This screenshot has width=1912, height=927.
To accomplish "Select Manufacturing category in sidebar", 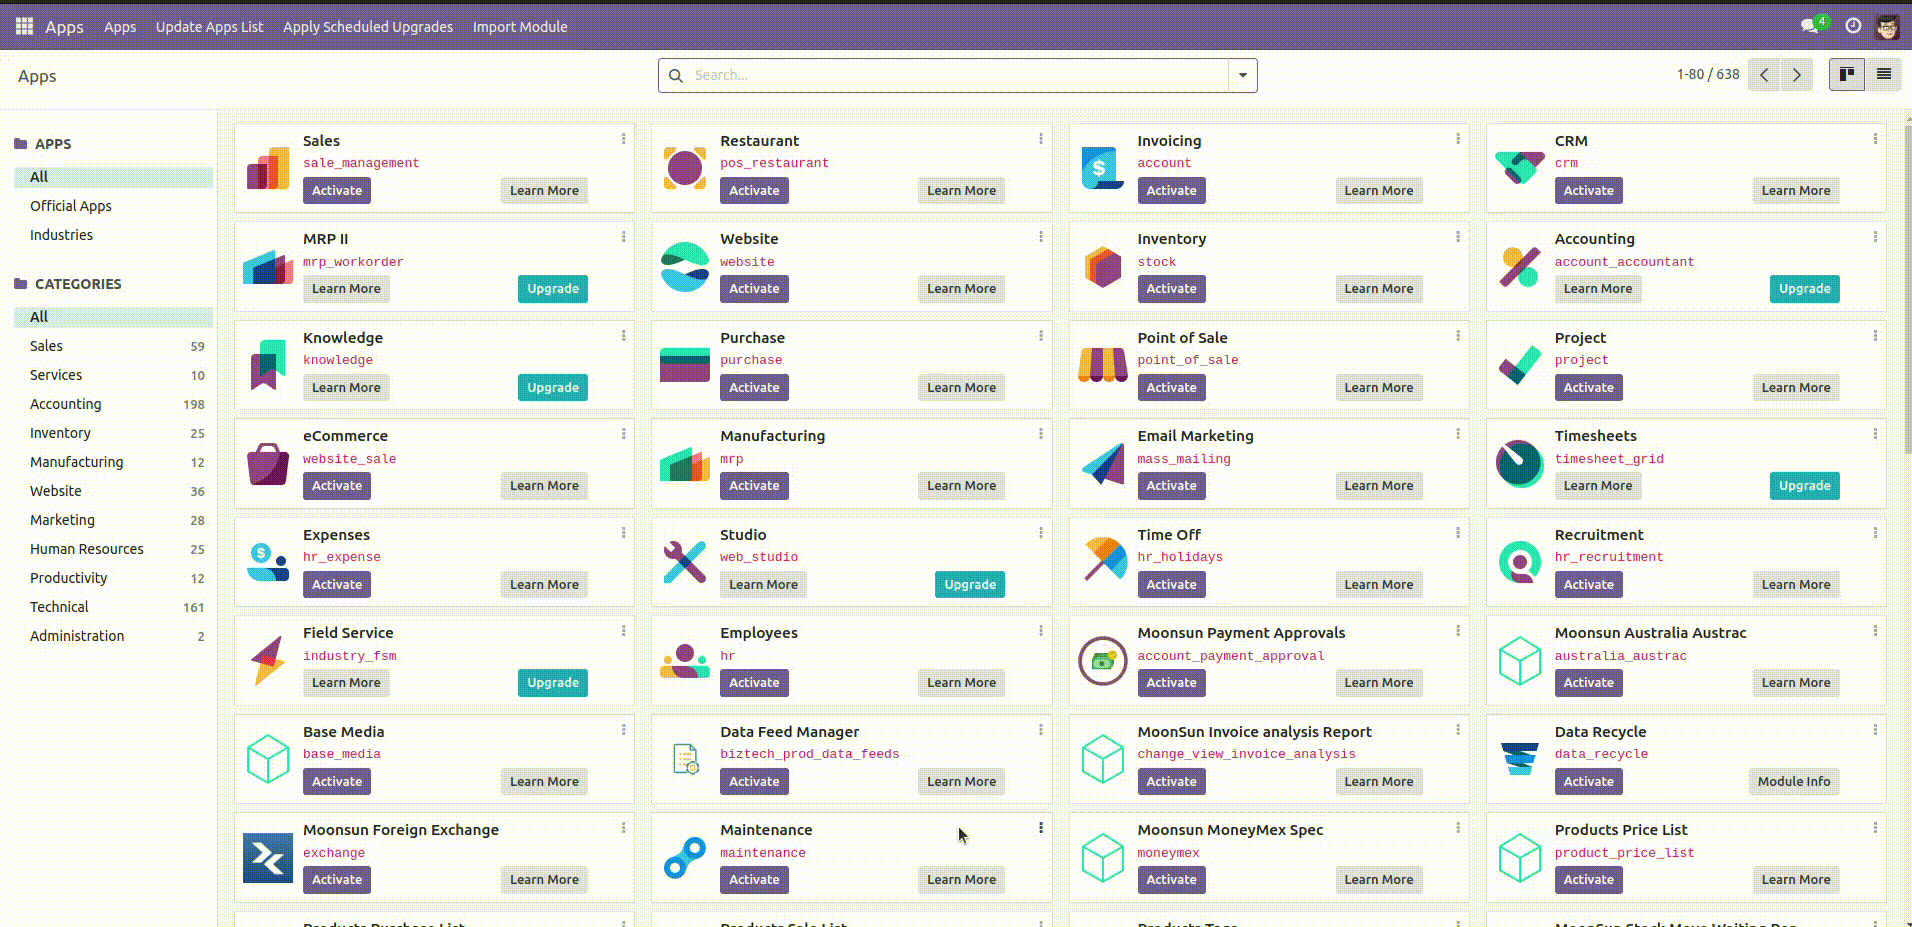I will [113, 462].
